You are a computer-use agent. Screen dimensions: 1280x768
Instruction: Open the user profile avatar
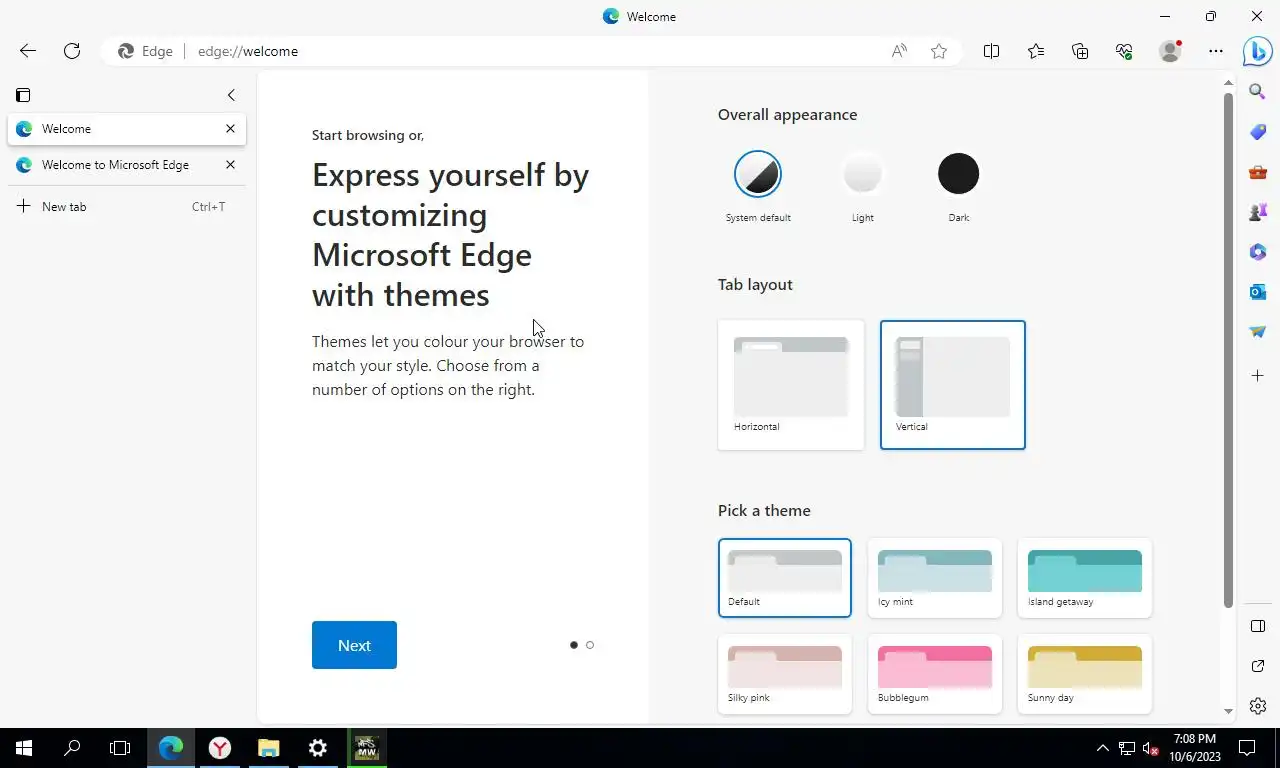1170,51
